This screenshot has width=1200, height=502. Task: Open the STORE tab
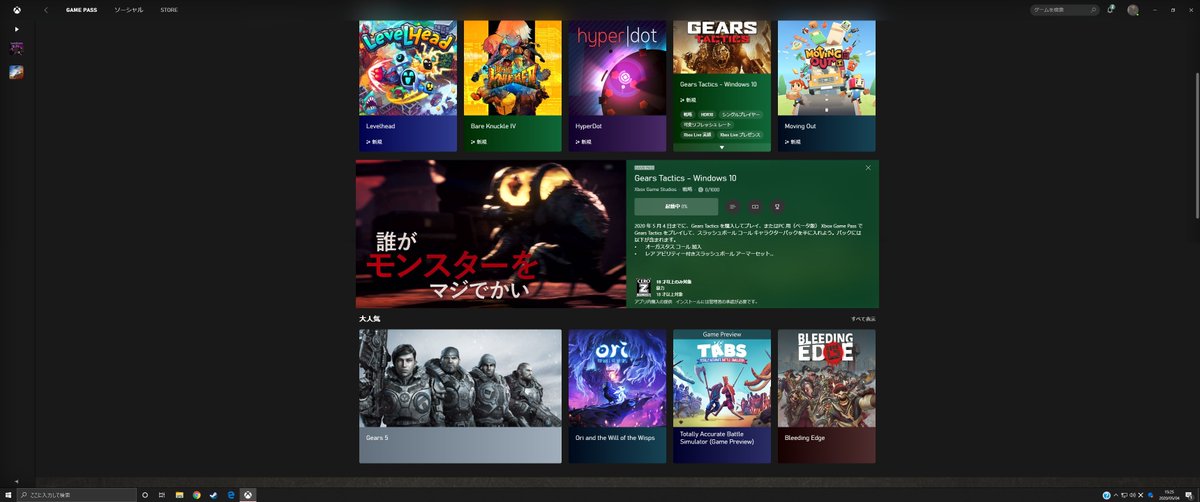coord(169,9)
